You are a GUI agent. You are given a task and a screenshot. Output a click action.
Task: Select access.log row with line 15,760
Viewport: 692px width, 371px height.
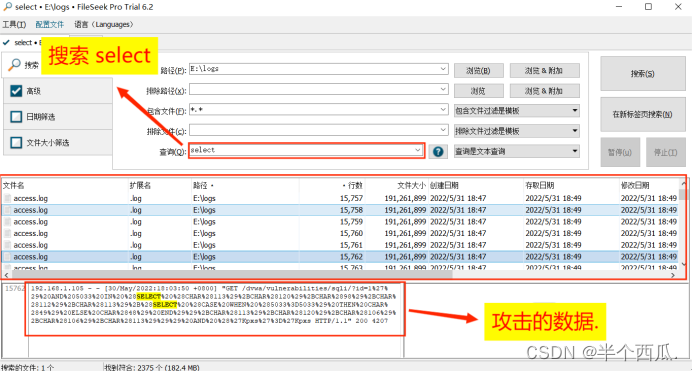pyautogui.click(x=340, y=233)
